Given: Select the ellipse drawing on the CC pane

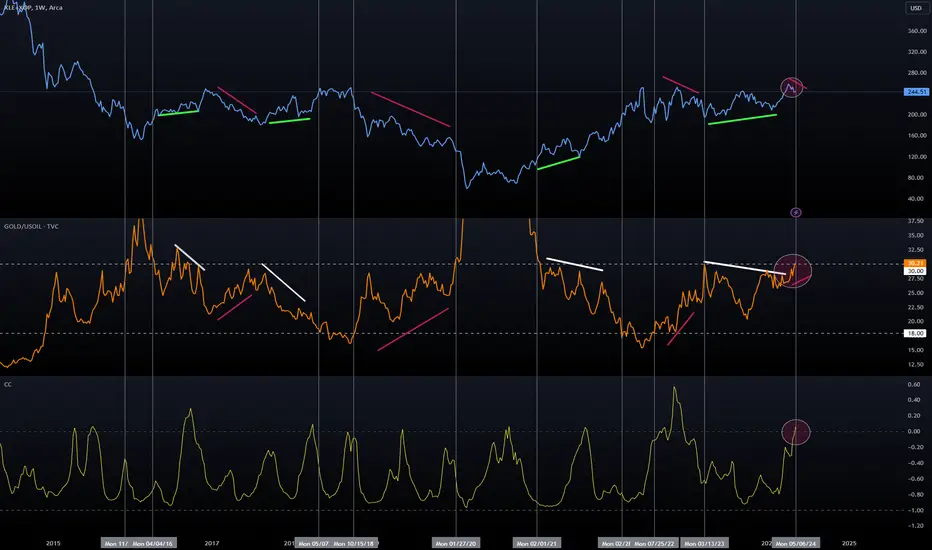Looking at the screenshot, I should [796, 432].
